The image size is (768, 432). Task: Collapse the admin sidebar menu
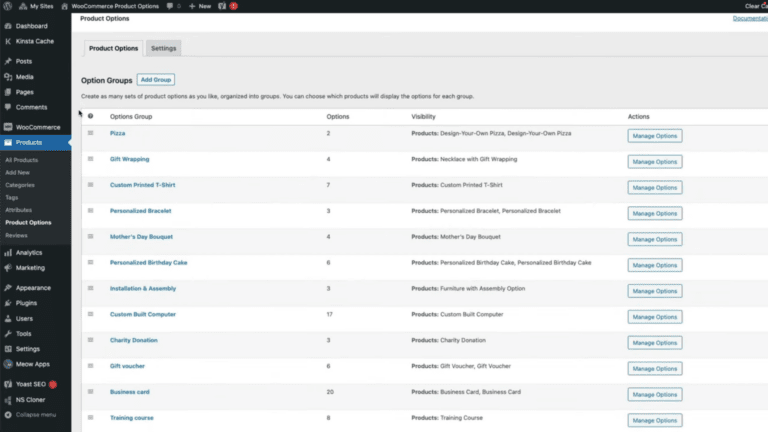click(34, 414)
